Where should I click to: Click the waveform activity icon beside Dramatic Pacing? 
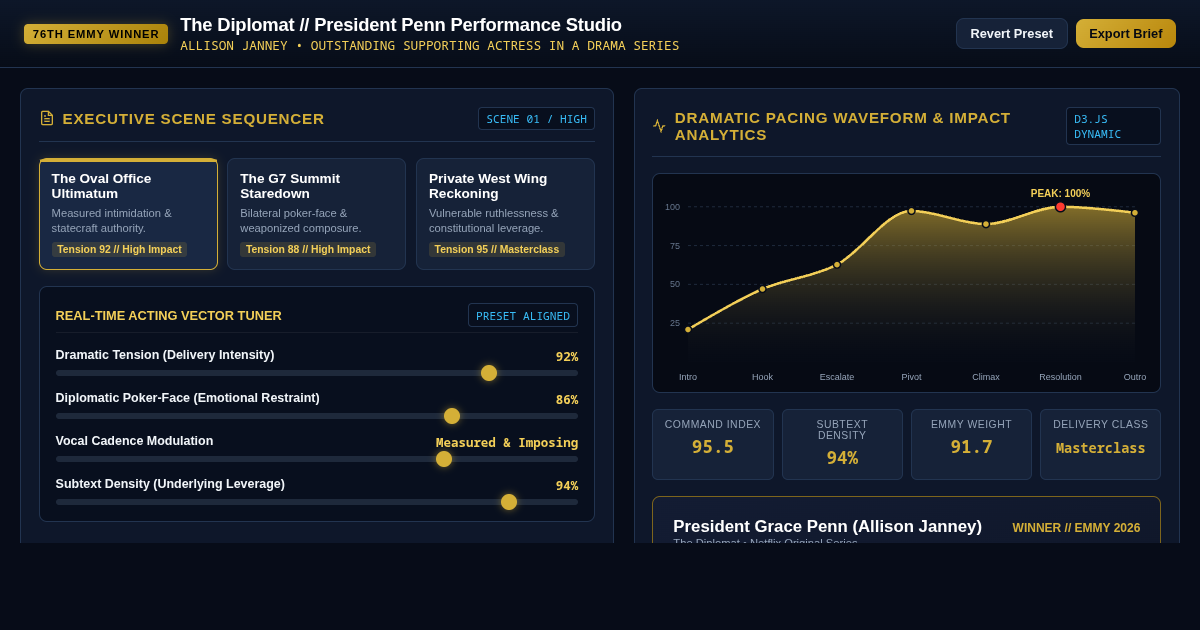tap(659, 126)
